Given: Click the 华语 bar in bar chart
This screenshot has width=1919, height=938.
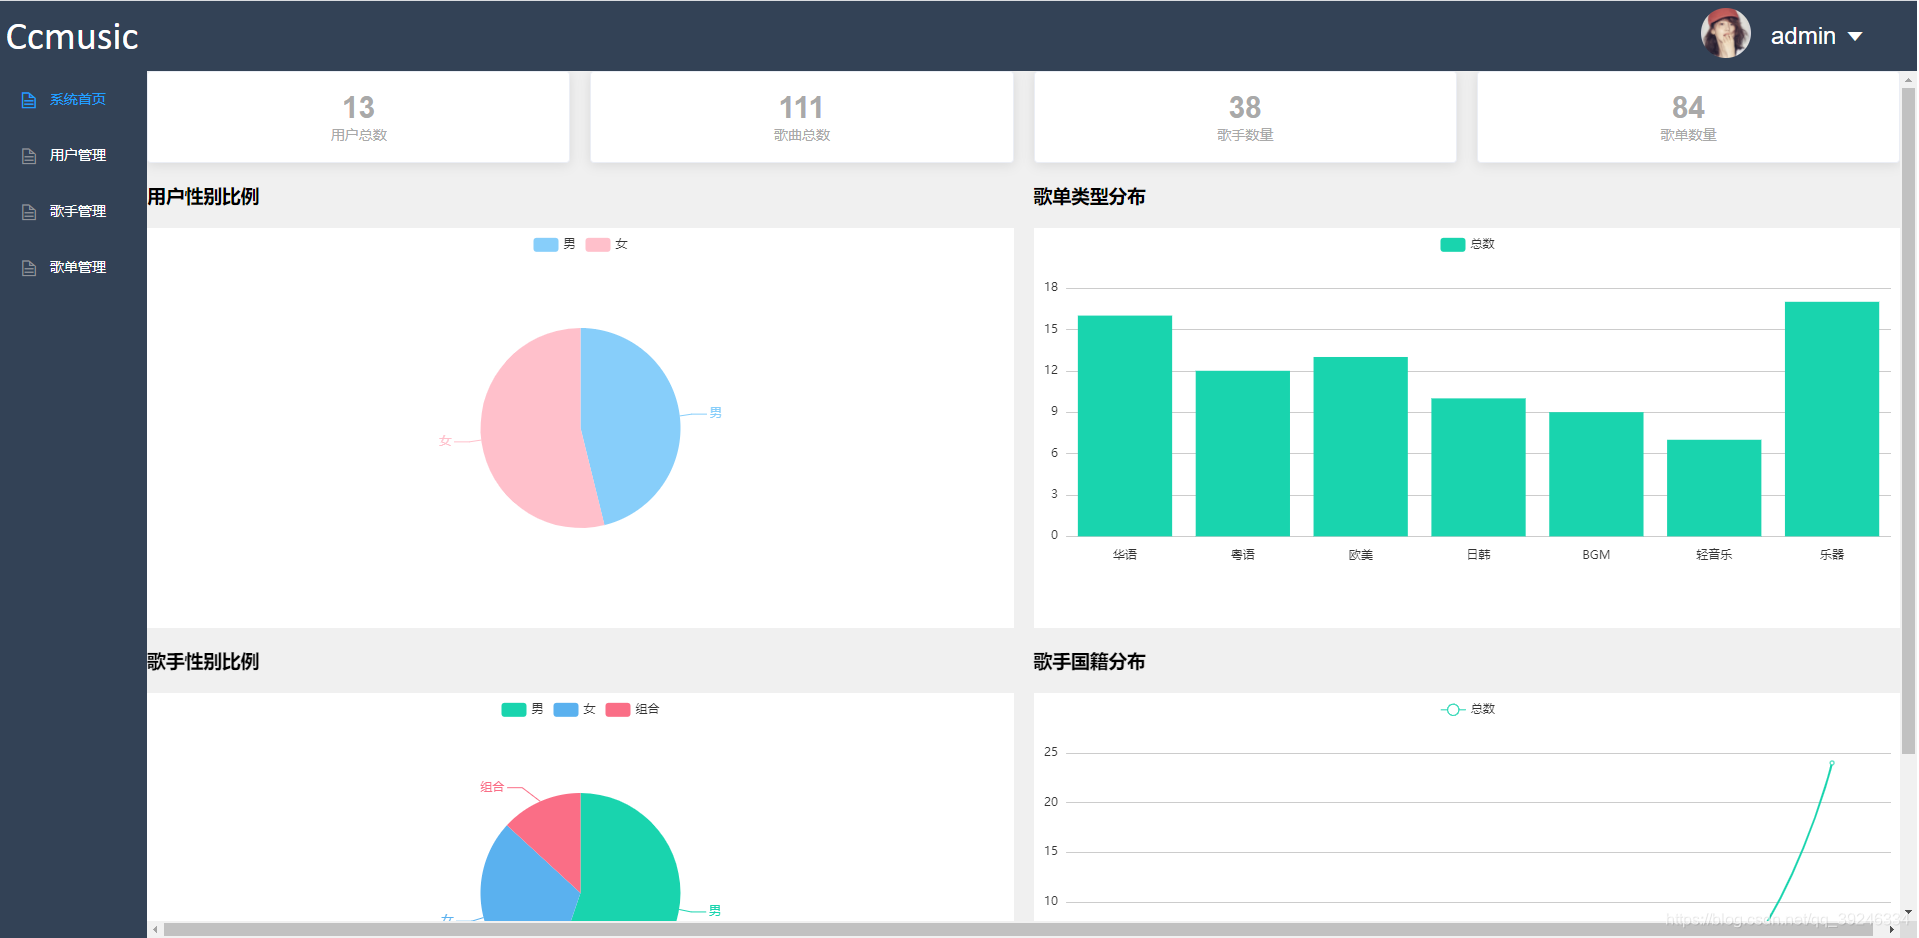Looking at the screenshot, I should (x=1125, y=426).
